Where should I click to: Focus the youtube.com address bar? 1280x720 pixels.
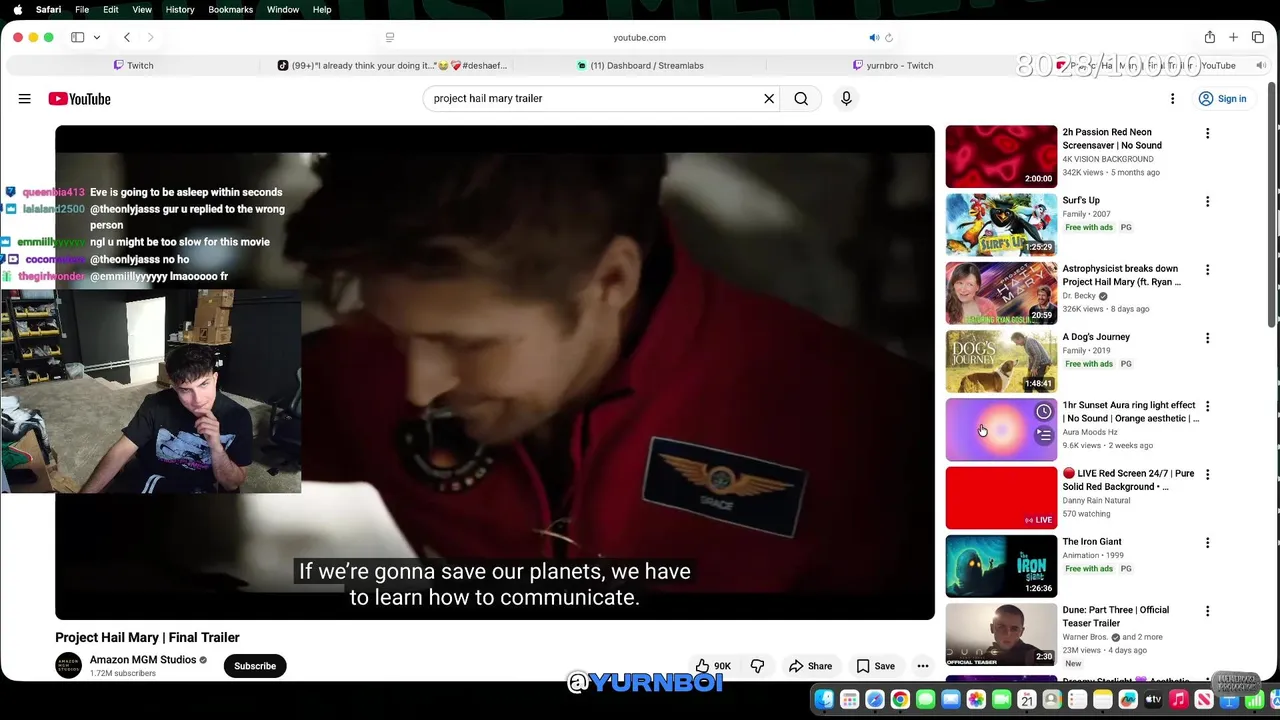[x=640, y=37]
